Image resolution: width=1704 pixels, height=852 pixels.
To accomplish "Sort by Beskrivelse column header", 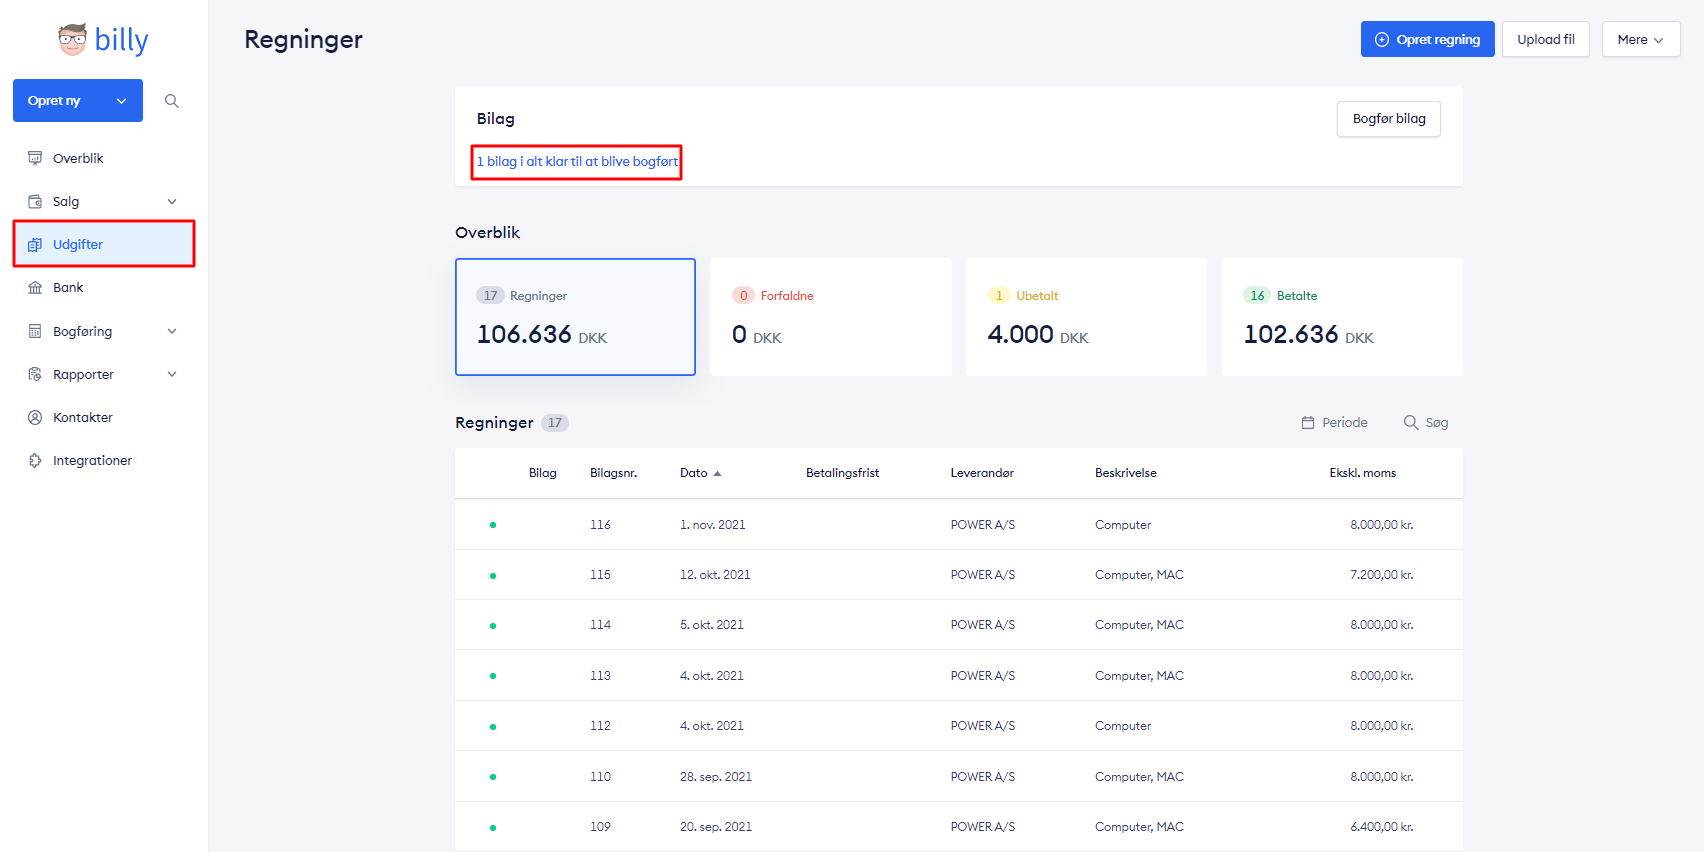I will pos(1126,473).
